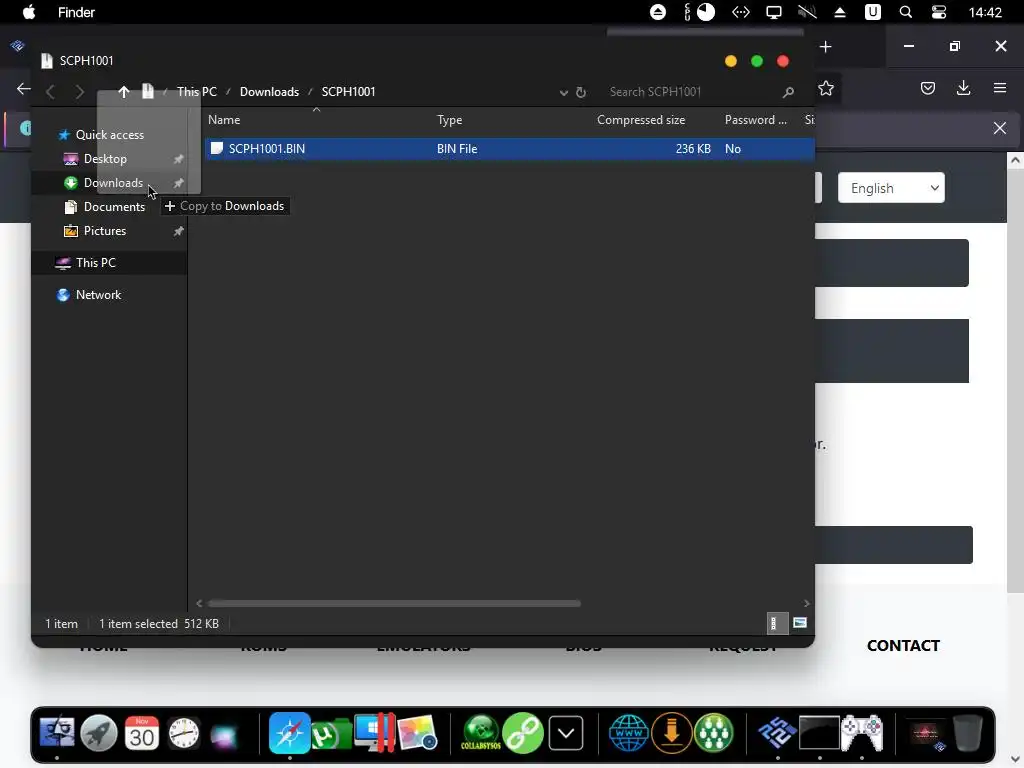Screen dimensions: 1024x768
Task: Open Launchpad rocket in the dock
Action: 99,733
